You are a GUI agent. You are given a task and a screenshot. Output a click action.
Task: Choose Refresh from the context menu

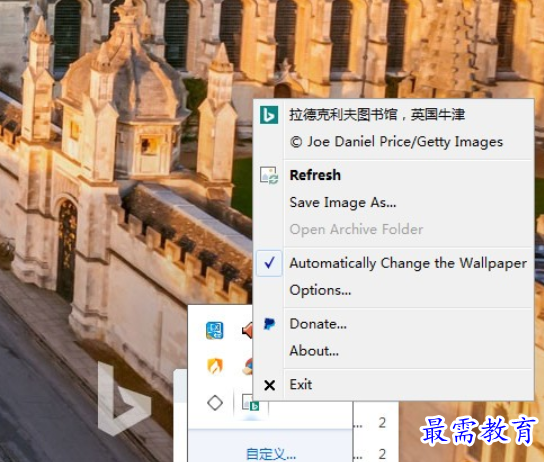pyautogui.click(x=315, y=175)
